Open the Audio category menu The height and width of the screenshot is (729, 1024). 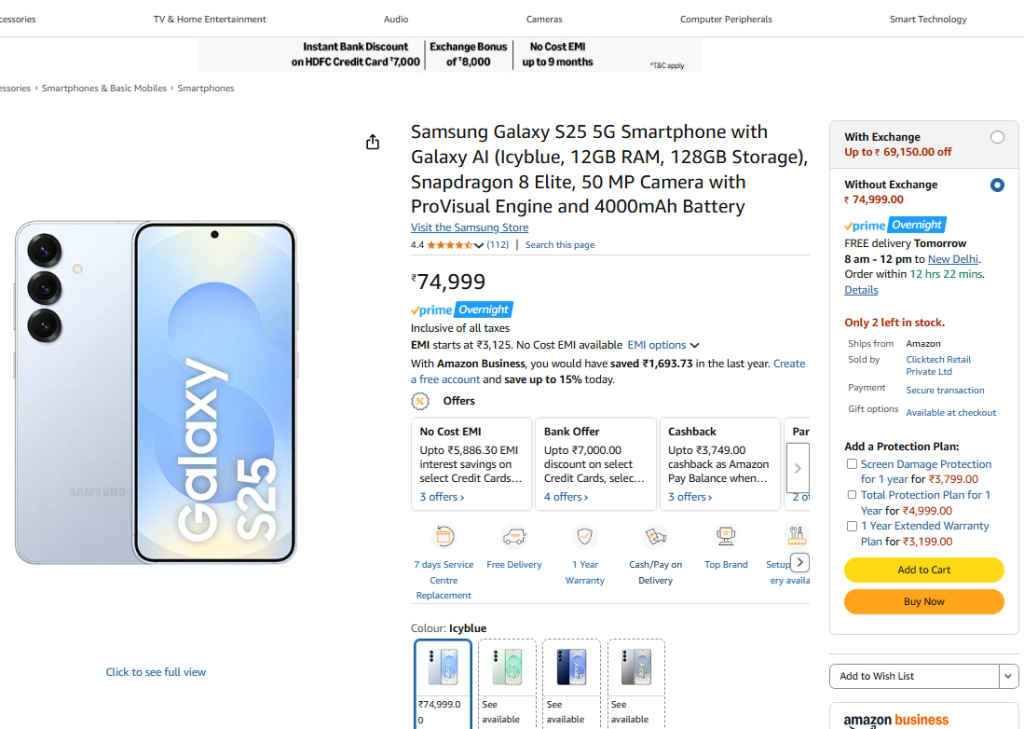pos(396,18)
